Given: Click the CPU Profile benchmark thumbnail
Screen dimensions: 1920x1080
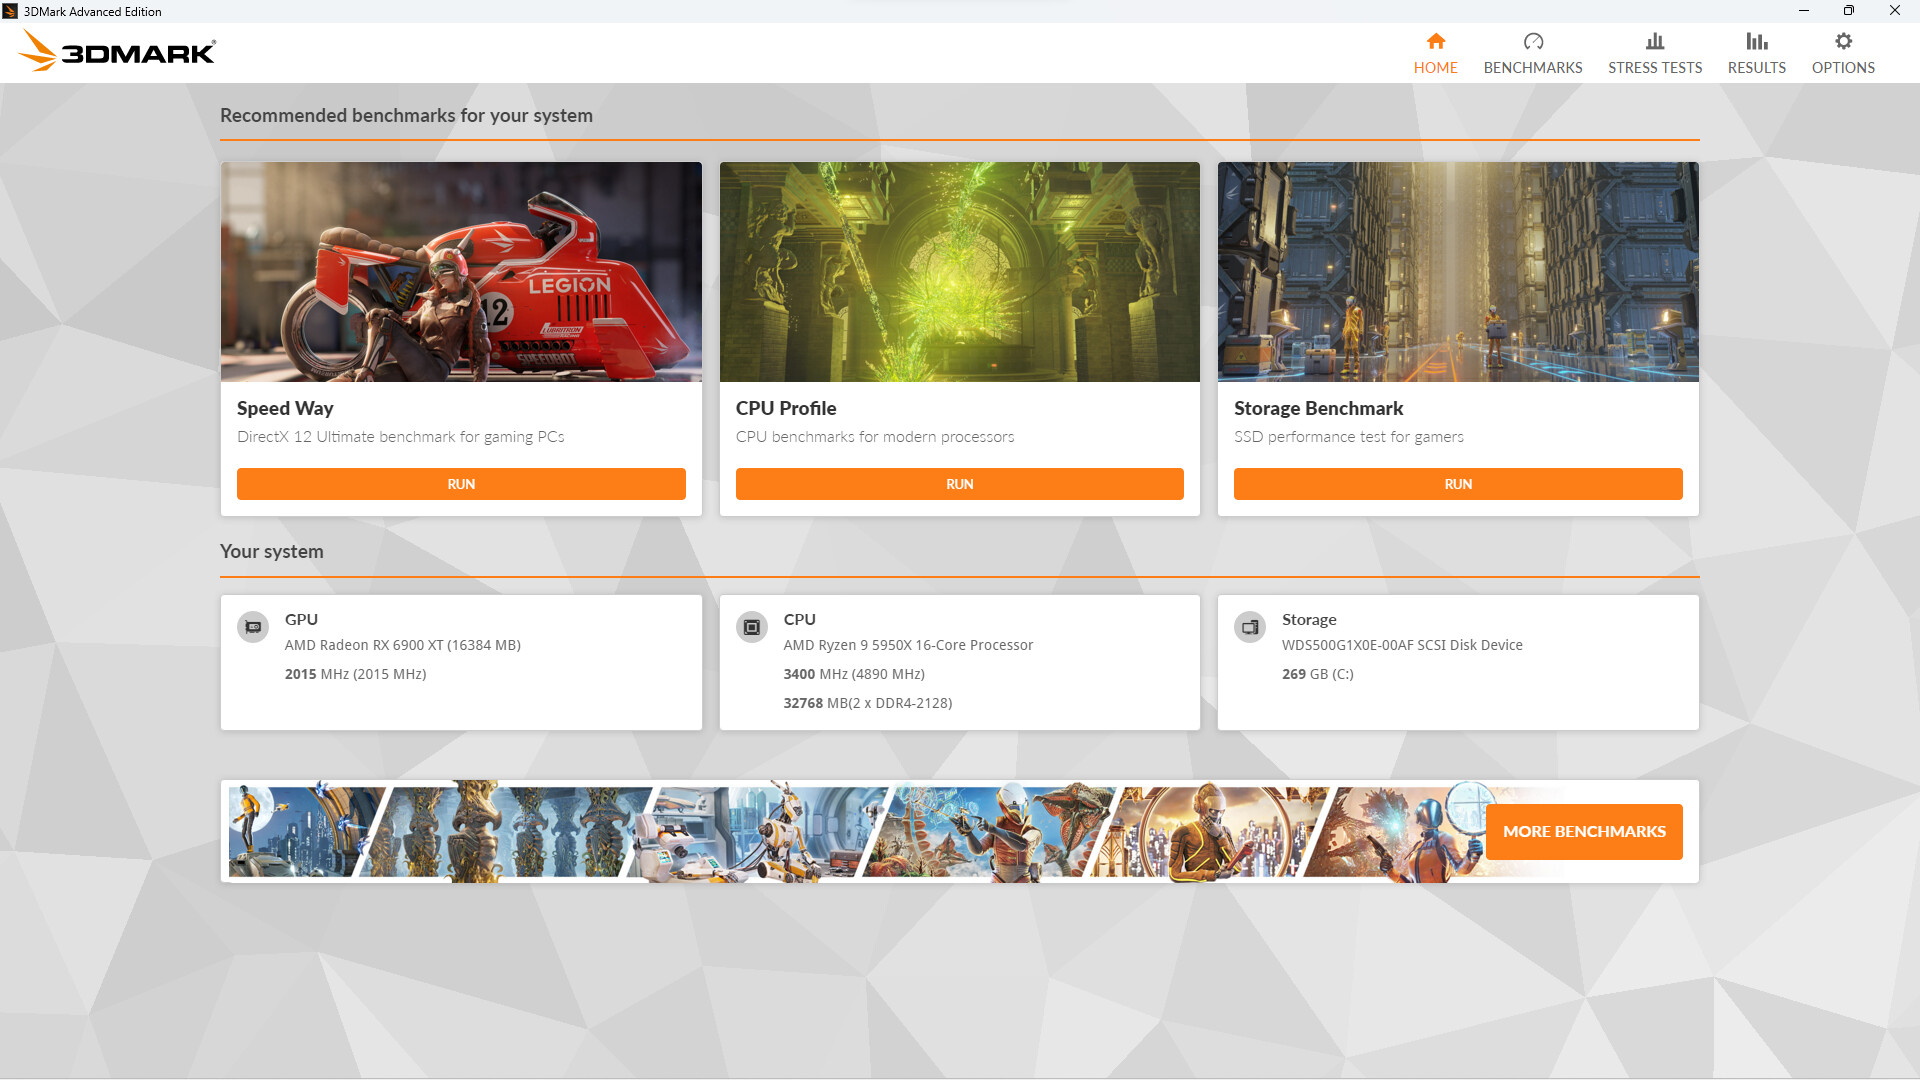Looking at the screenshot, I should tap(959, 270).
